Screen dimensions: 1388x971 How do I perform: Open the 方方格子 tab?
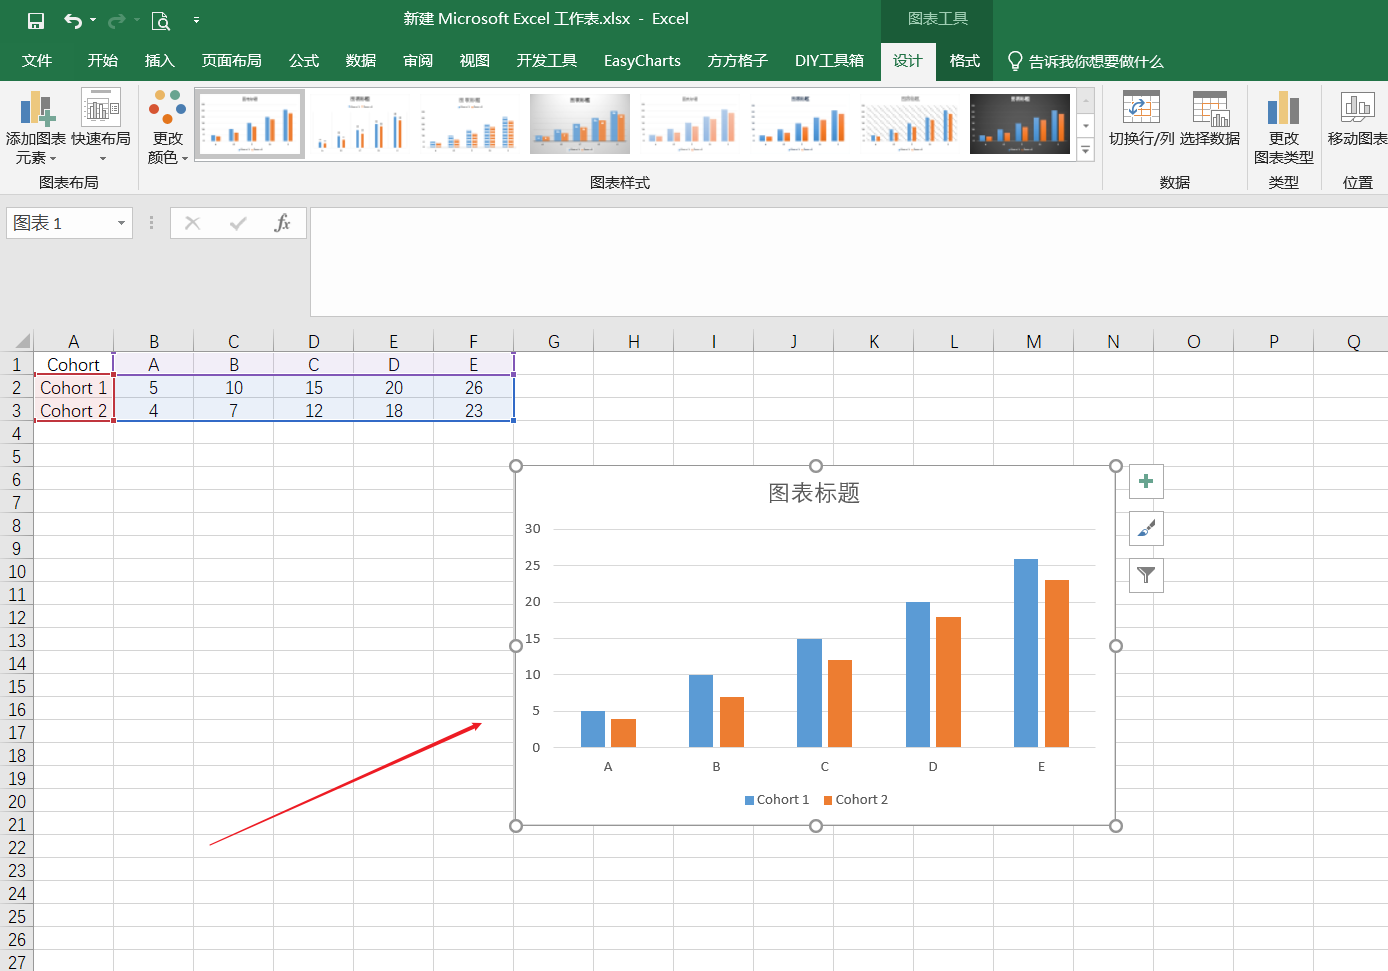tap(738, 61)
